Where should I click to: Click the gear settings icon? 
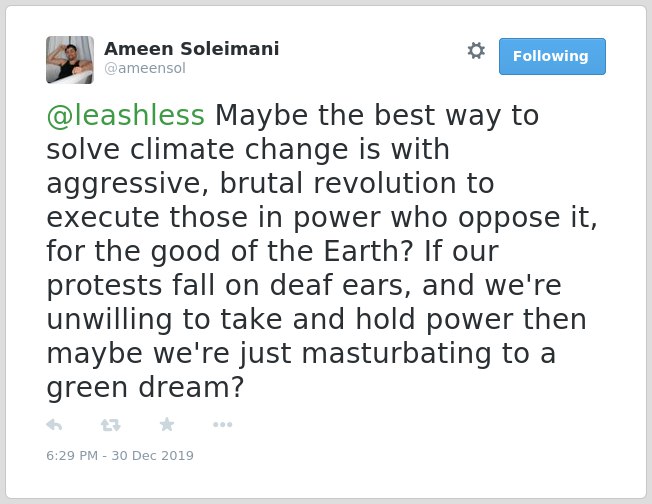[x=476, y=50]
